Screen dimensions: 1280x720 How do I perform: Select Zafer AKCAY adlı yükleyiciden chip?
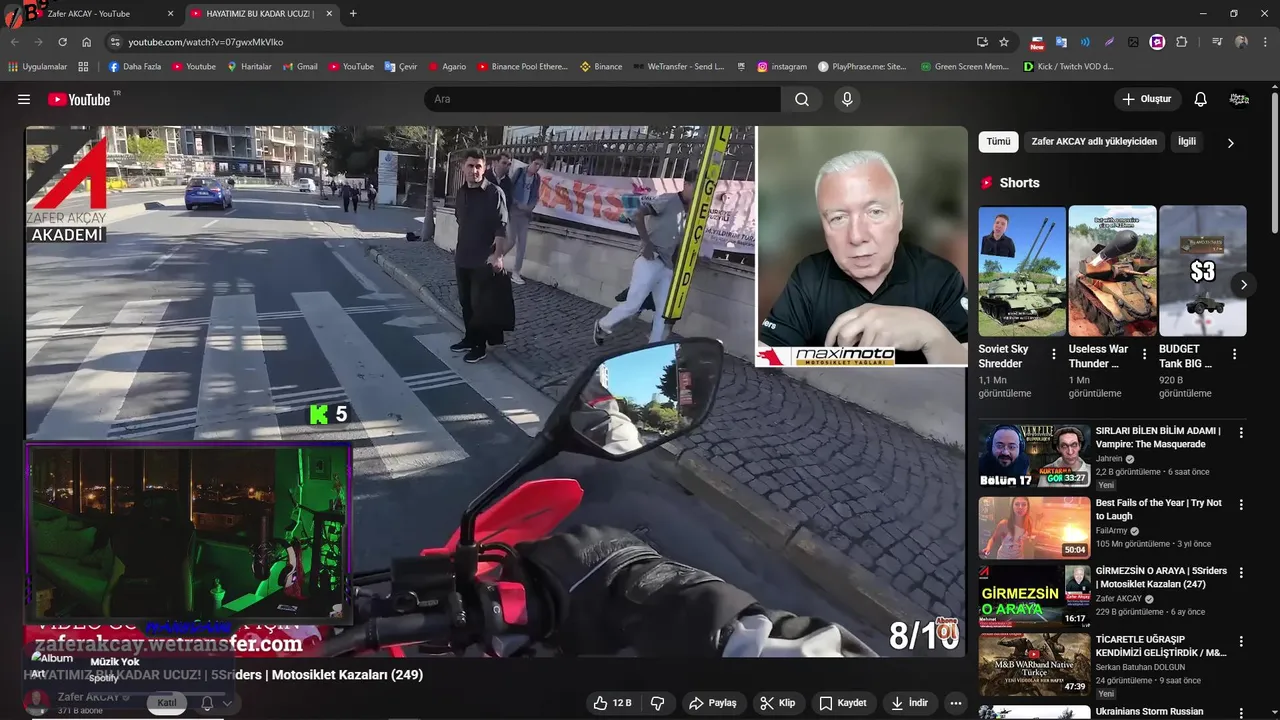[x=1094, y=142]
